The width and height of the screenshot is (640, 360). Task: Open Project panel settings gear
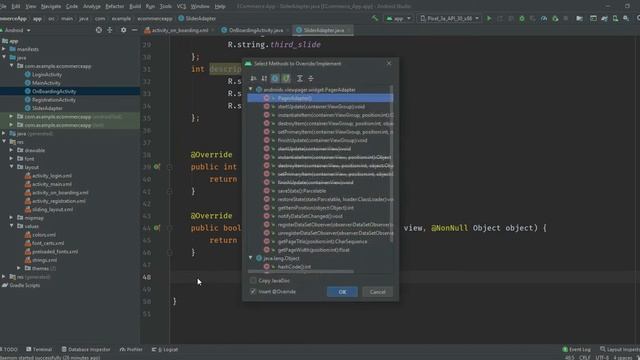click(x=123, y=30)
